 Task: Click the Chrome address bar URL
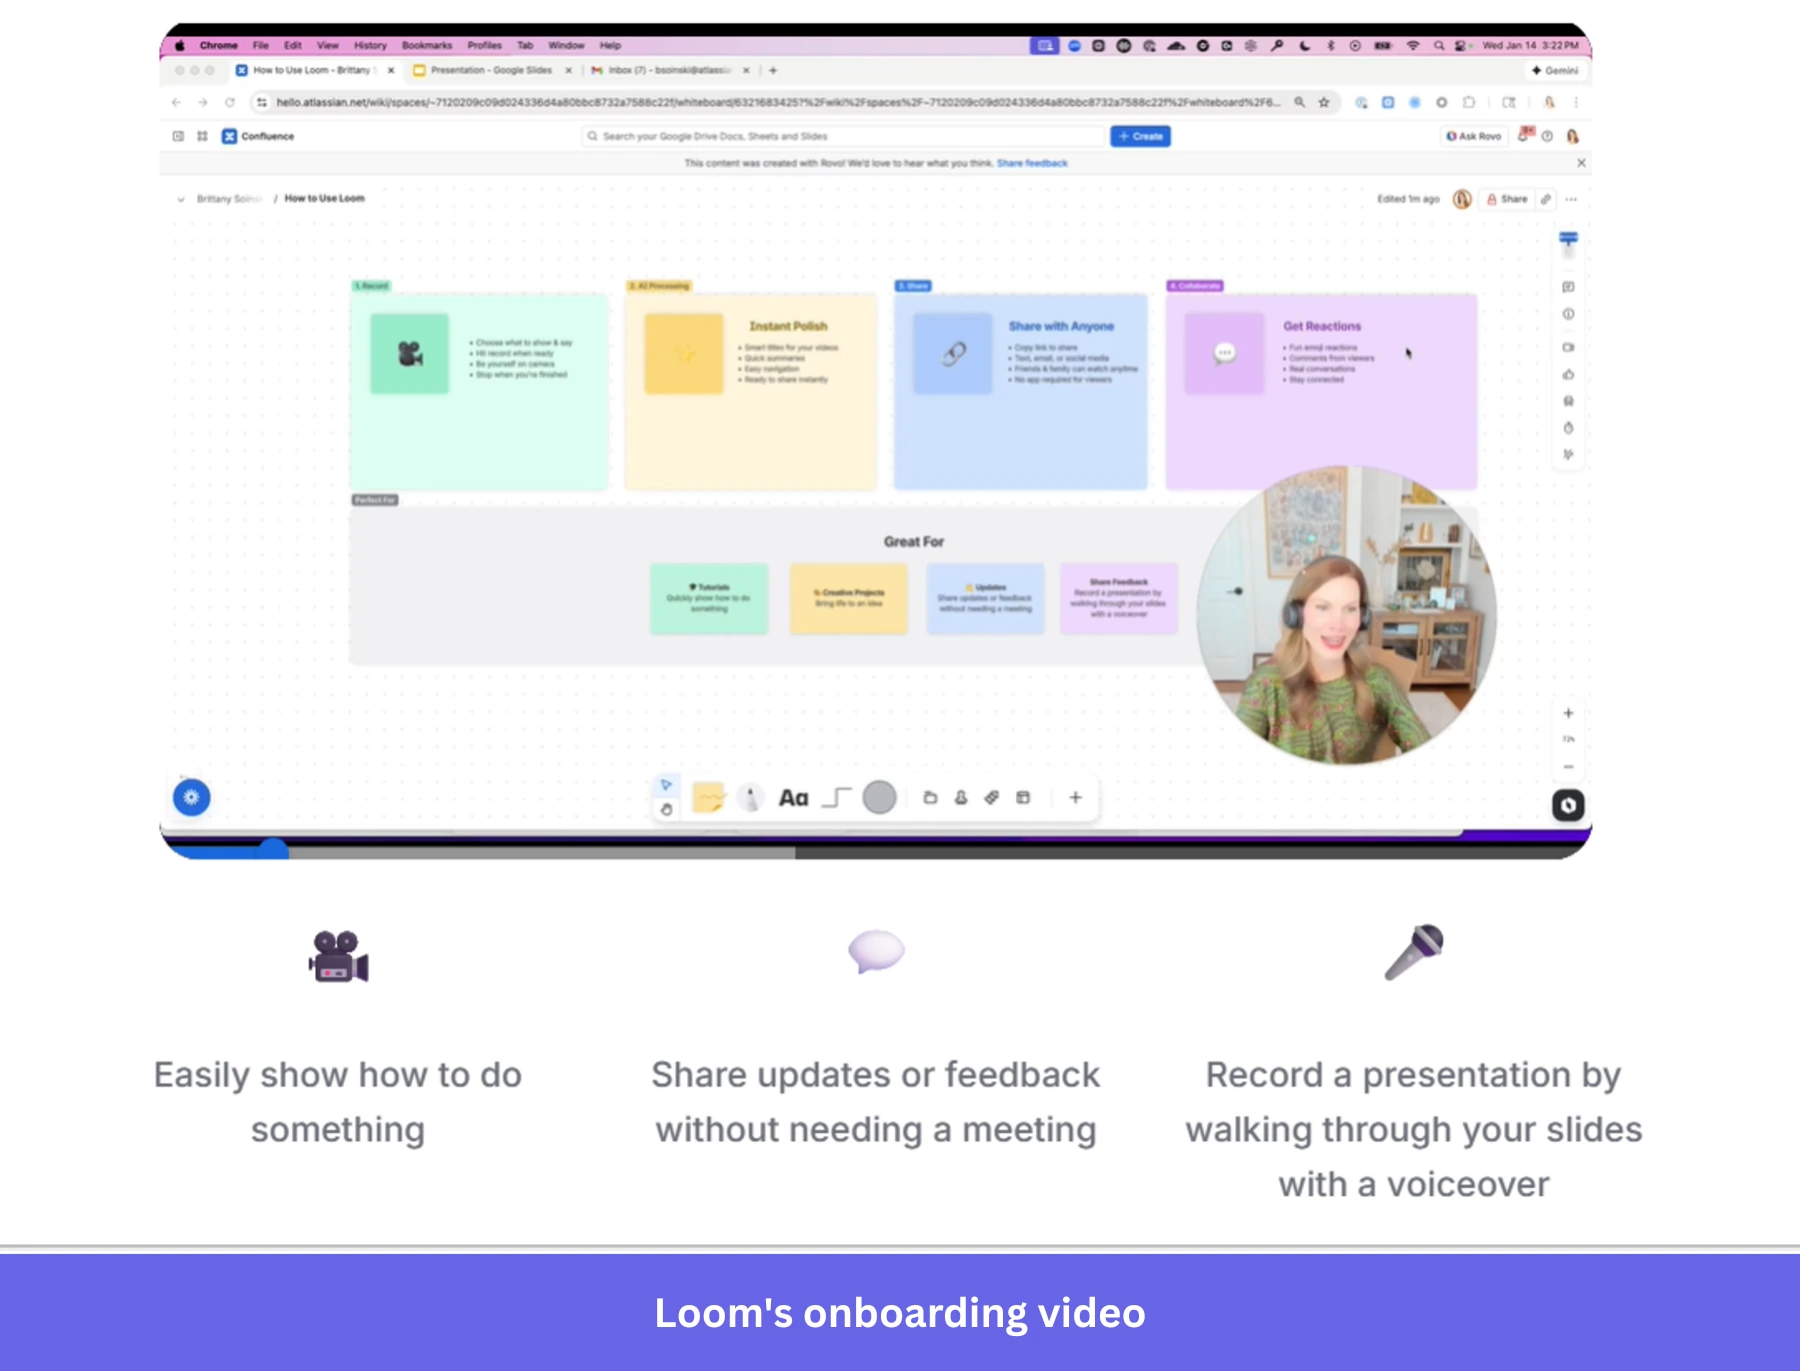[x=778, y=102]
